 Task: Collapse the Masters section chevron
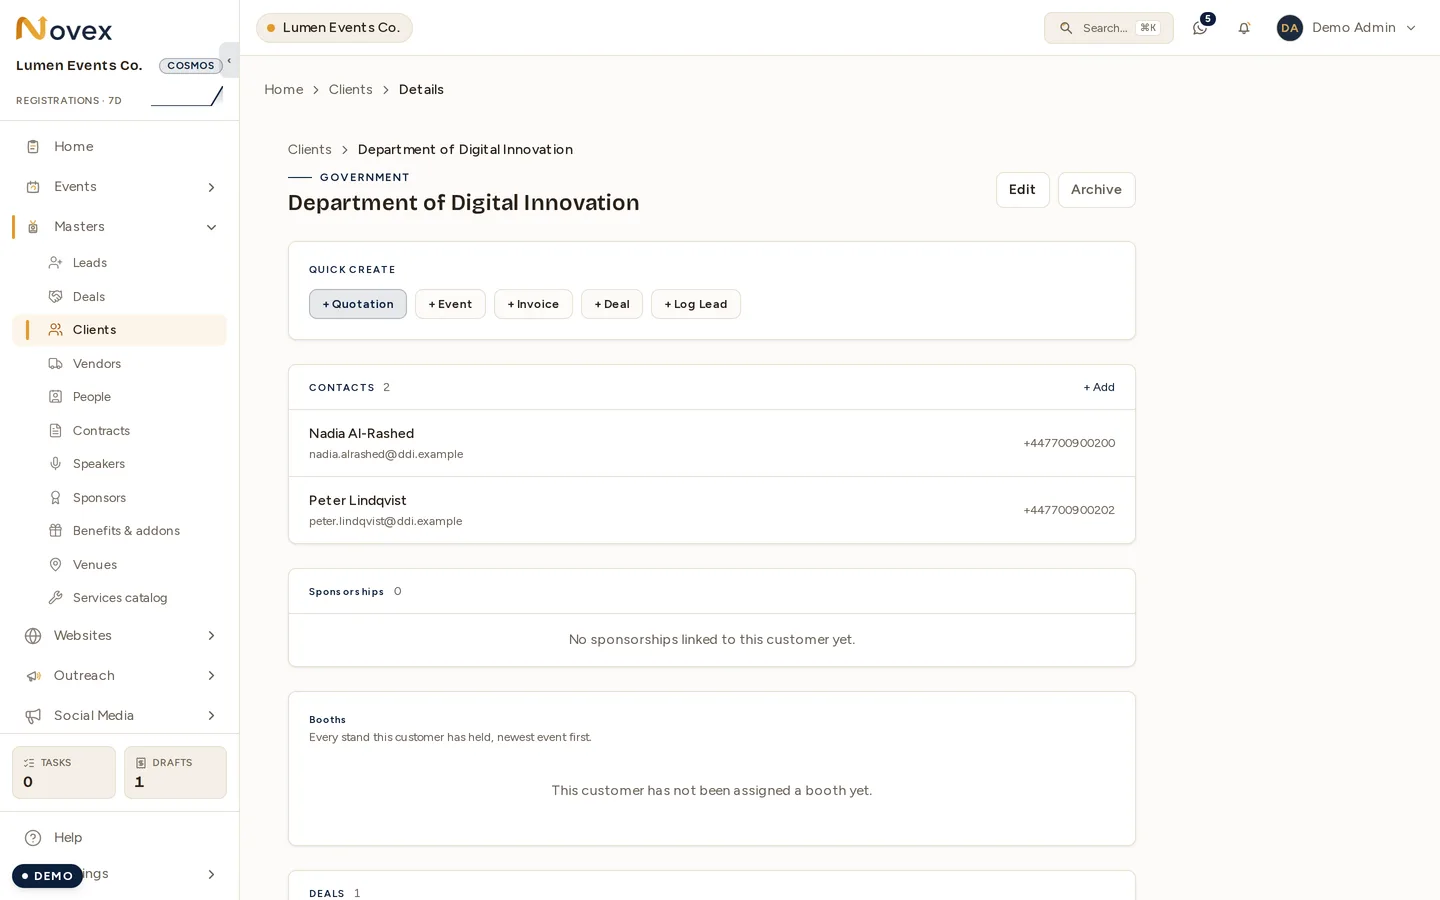pos(211,227)
